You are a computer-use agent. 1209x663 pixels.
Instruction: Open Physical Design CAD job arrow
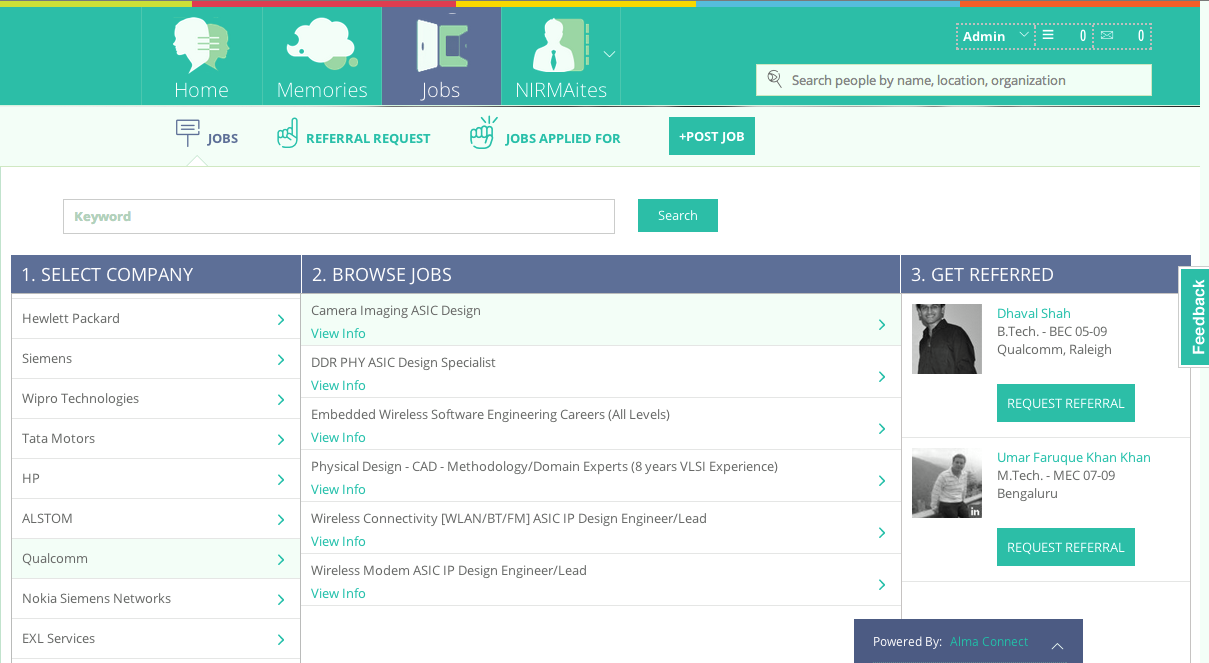882,481
